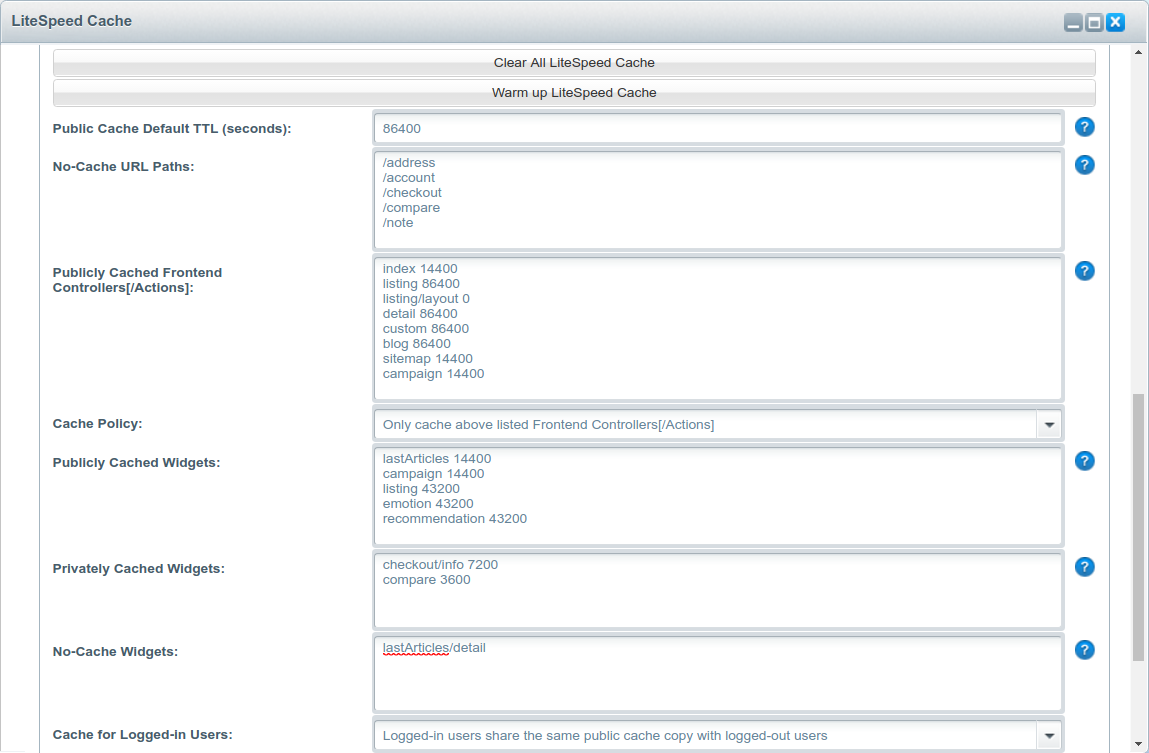
Task: Open help for Privately Cached Widgets
Action: 1085,568
